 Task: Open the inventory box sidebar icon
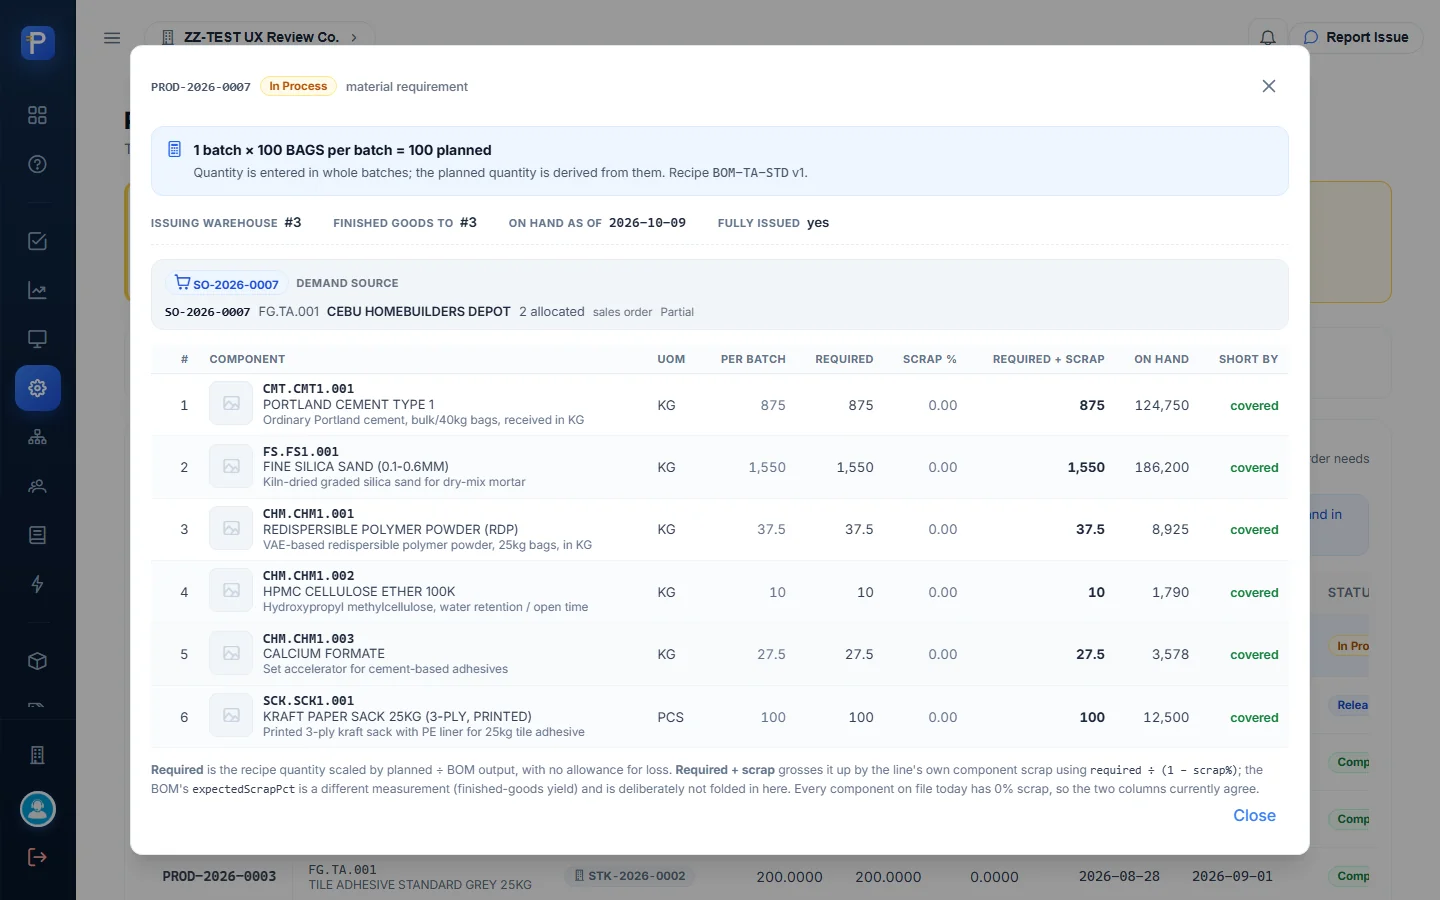click(x=37, y=661)
